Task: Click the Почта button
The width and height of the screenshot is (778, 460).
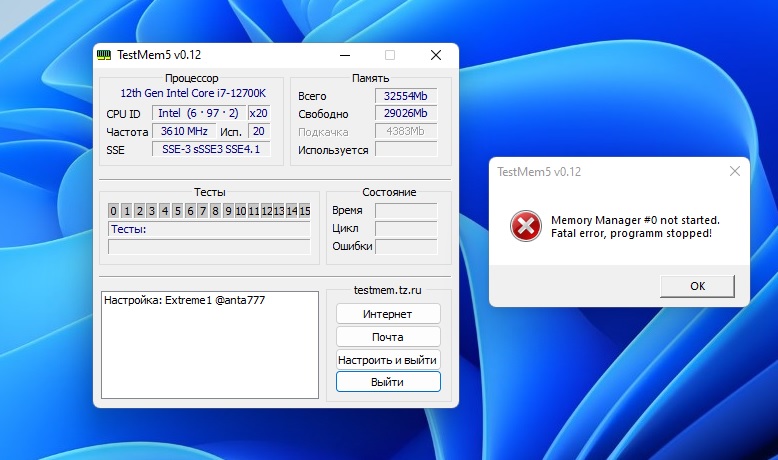Action: click(x=388, y=337)
